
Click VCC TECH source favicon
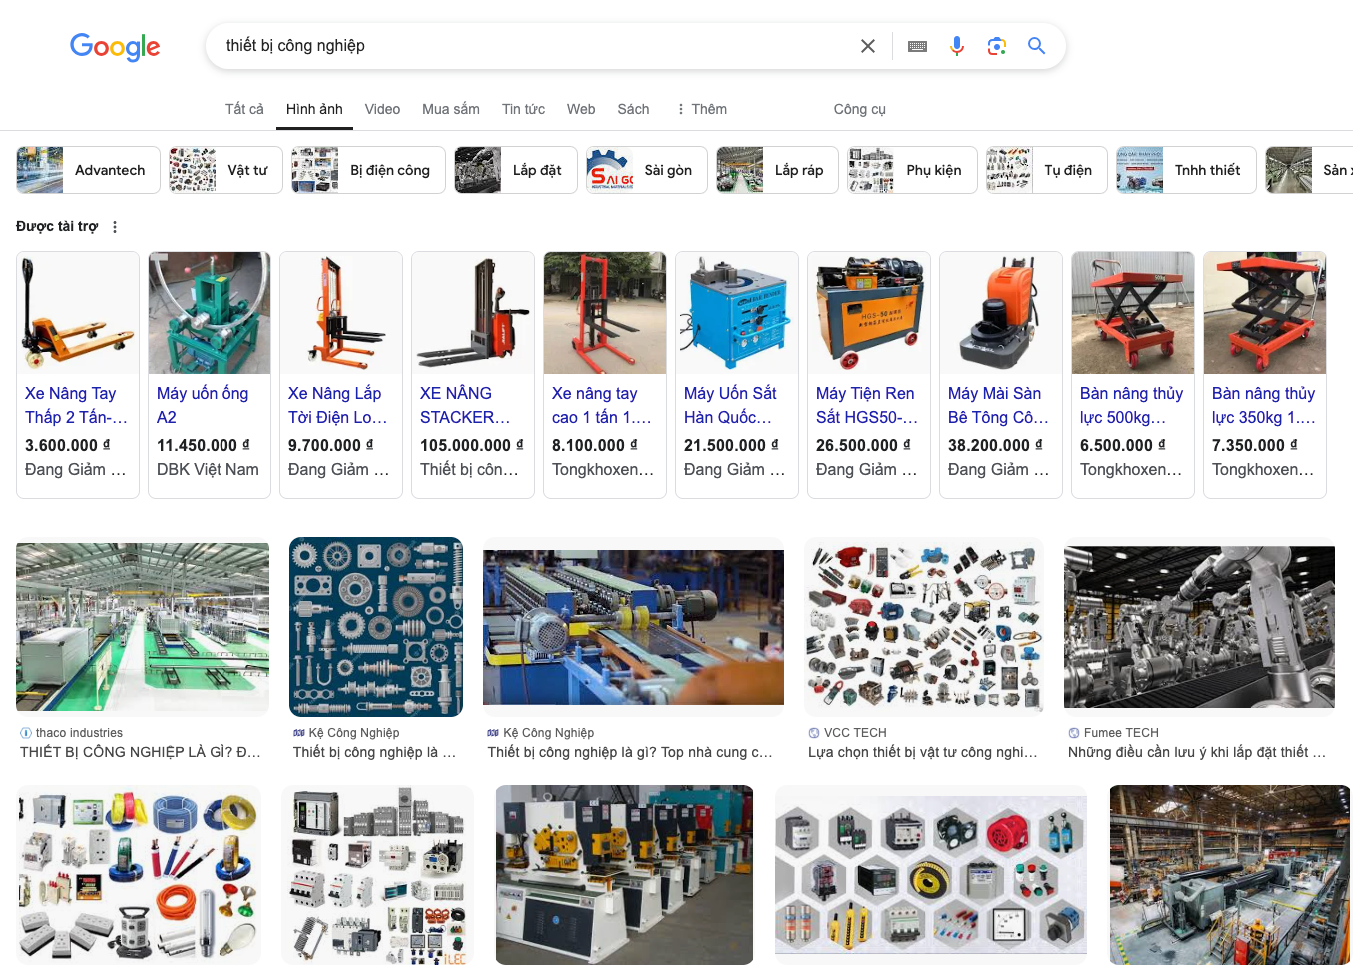[x=814, y=733]
